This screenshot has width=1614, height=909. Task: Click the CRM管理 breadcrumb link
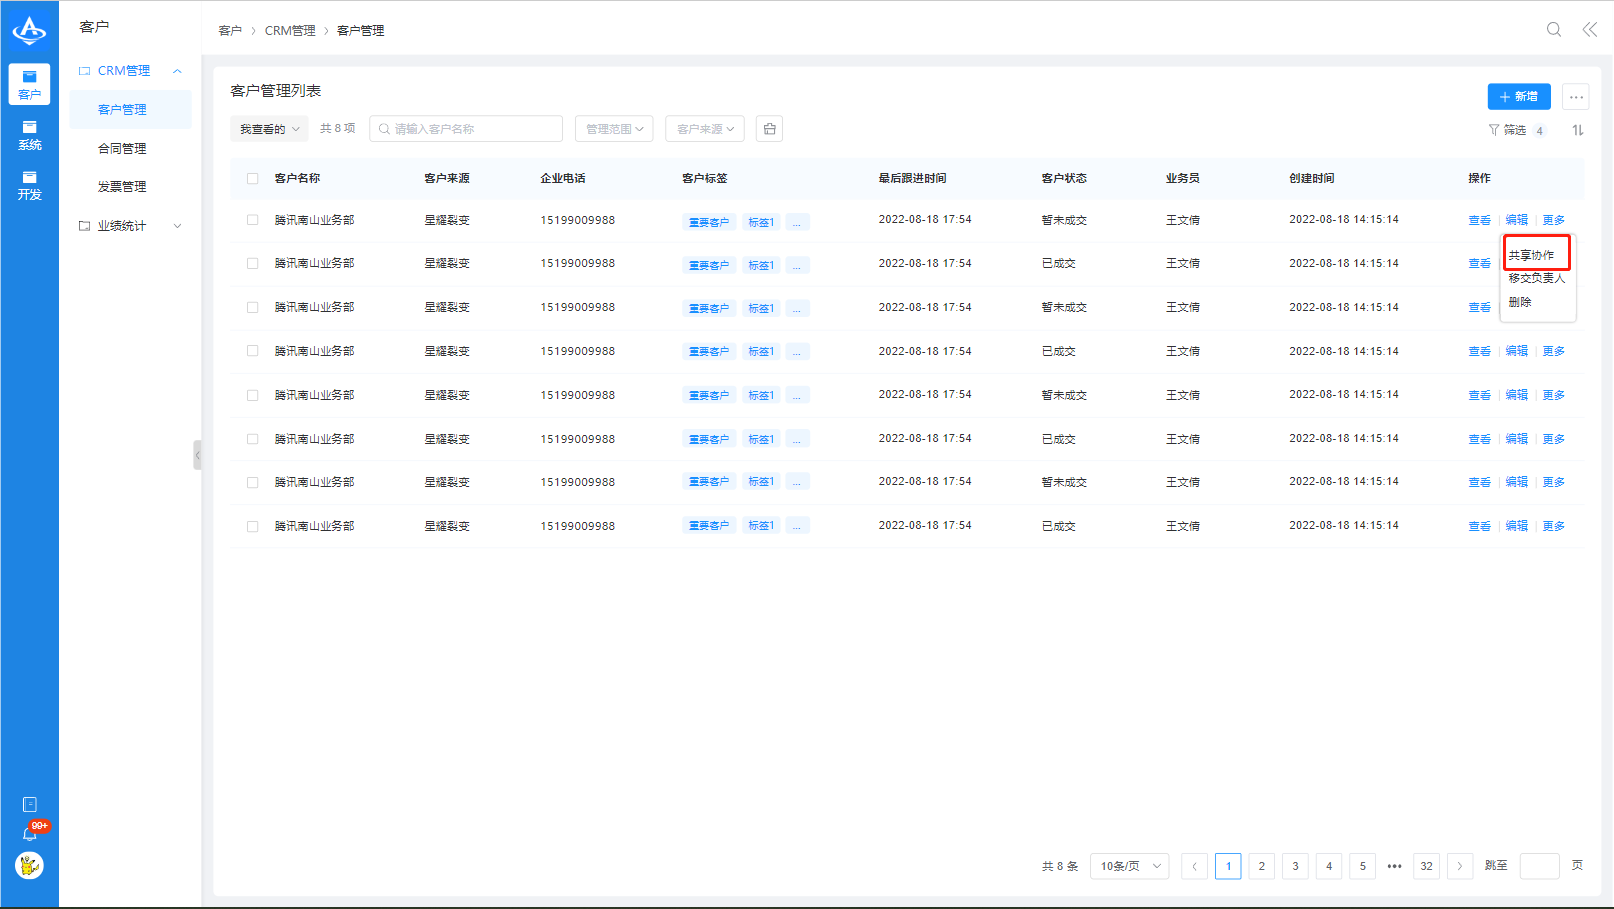click(x=290, y=31)
